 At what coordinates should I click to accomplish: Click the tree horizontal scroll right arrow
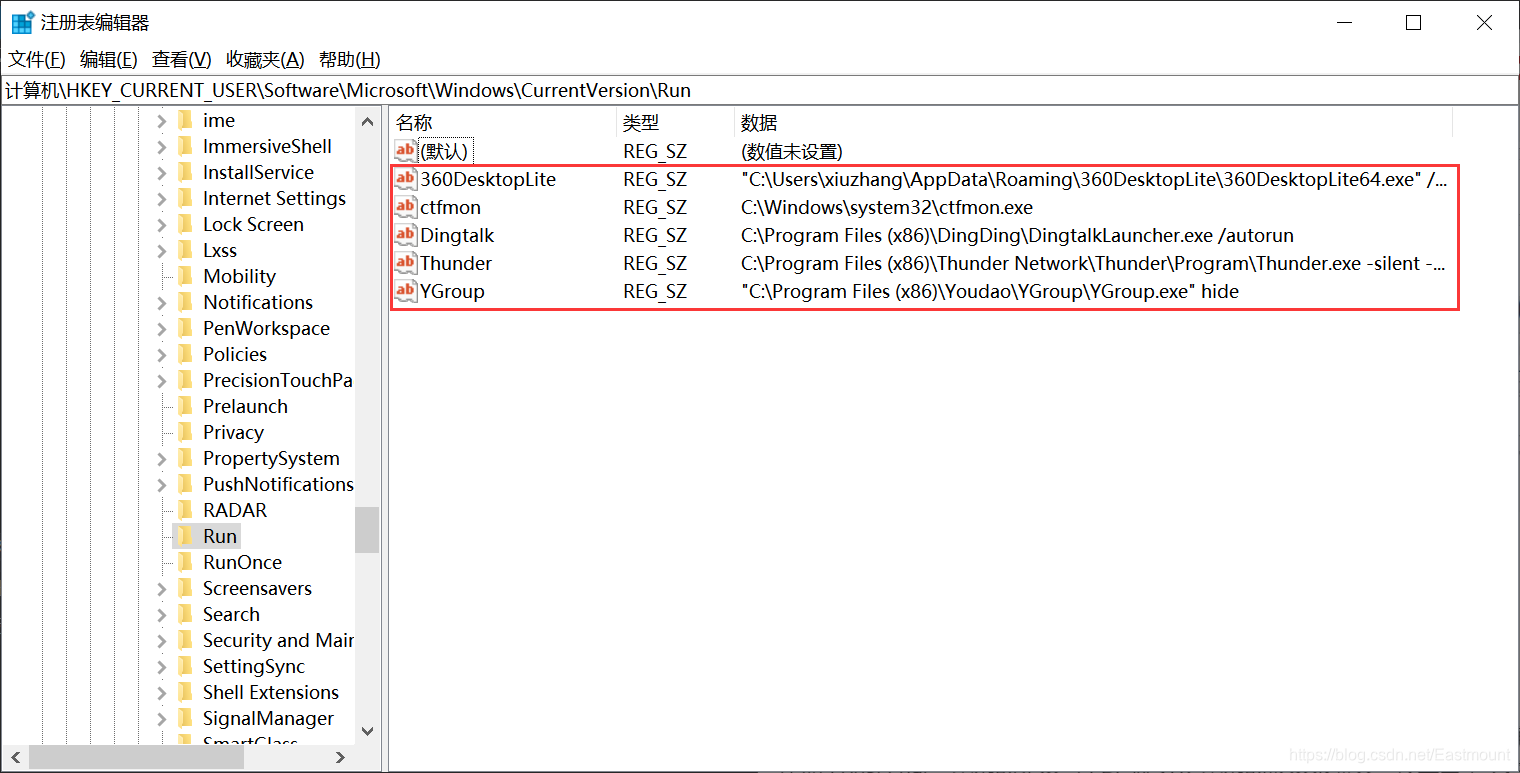340,758
